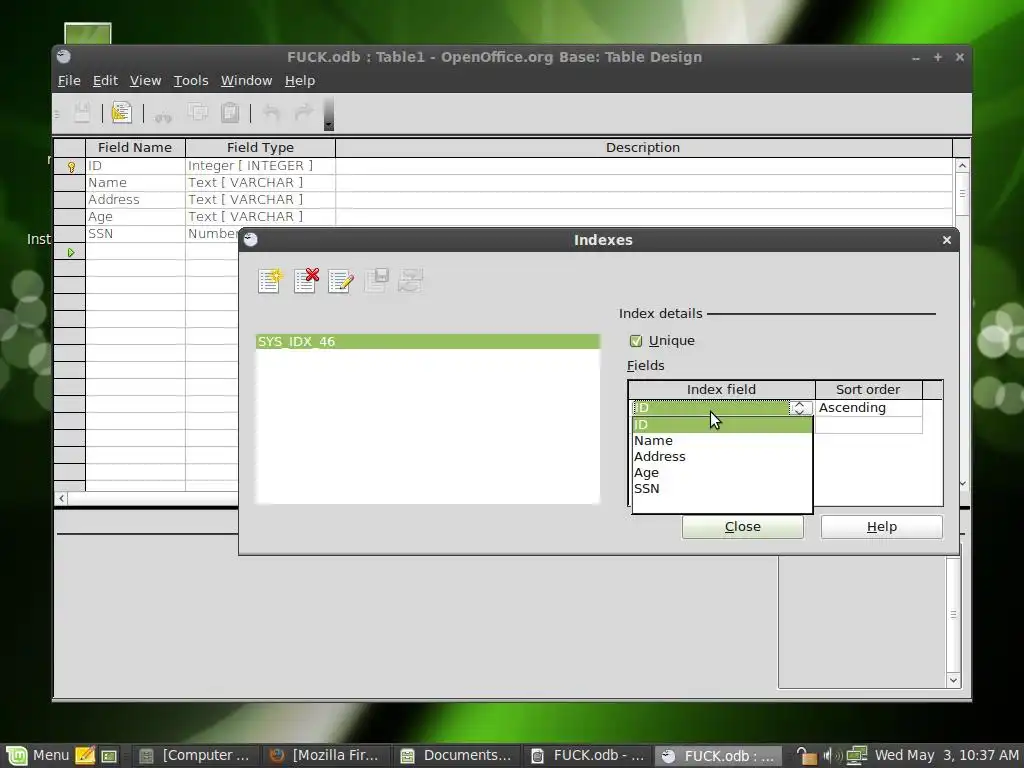Open the View menu
1024x768 pixels.
145,80
